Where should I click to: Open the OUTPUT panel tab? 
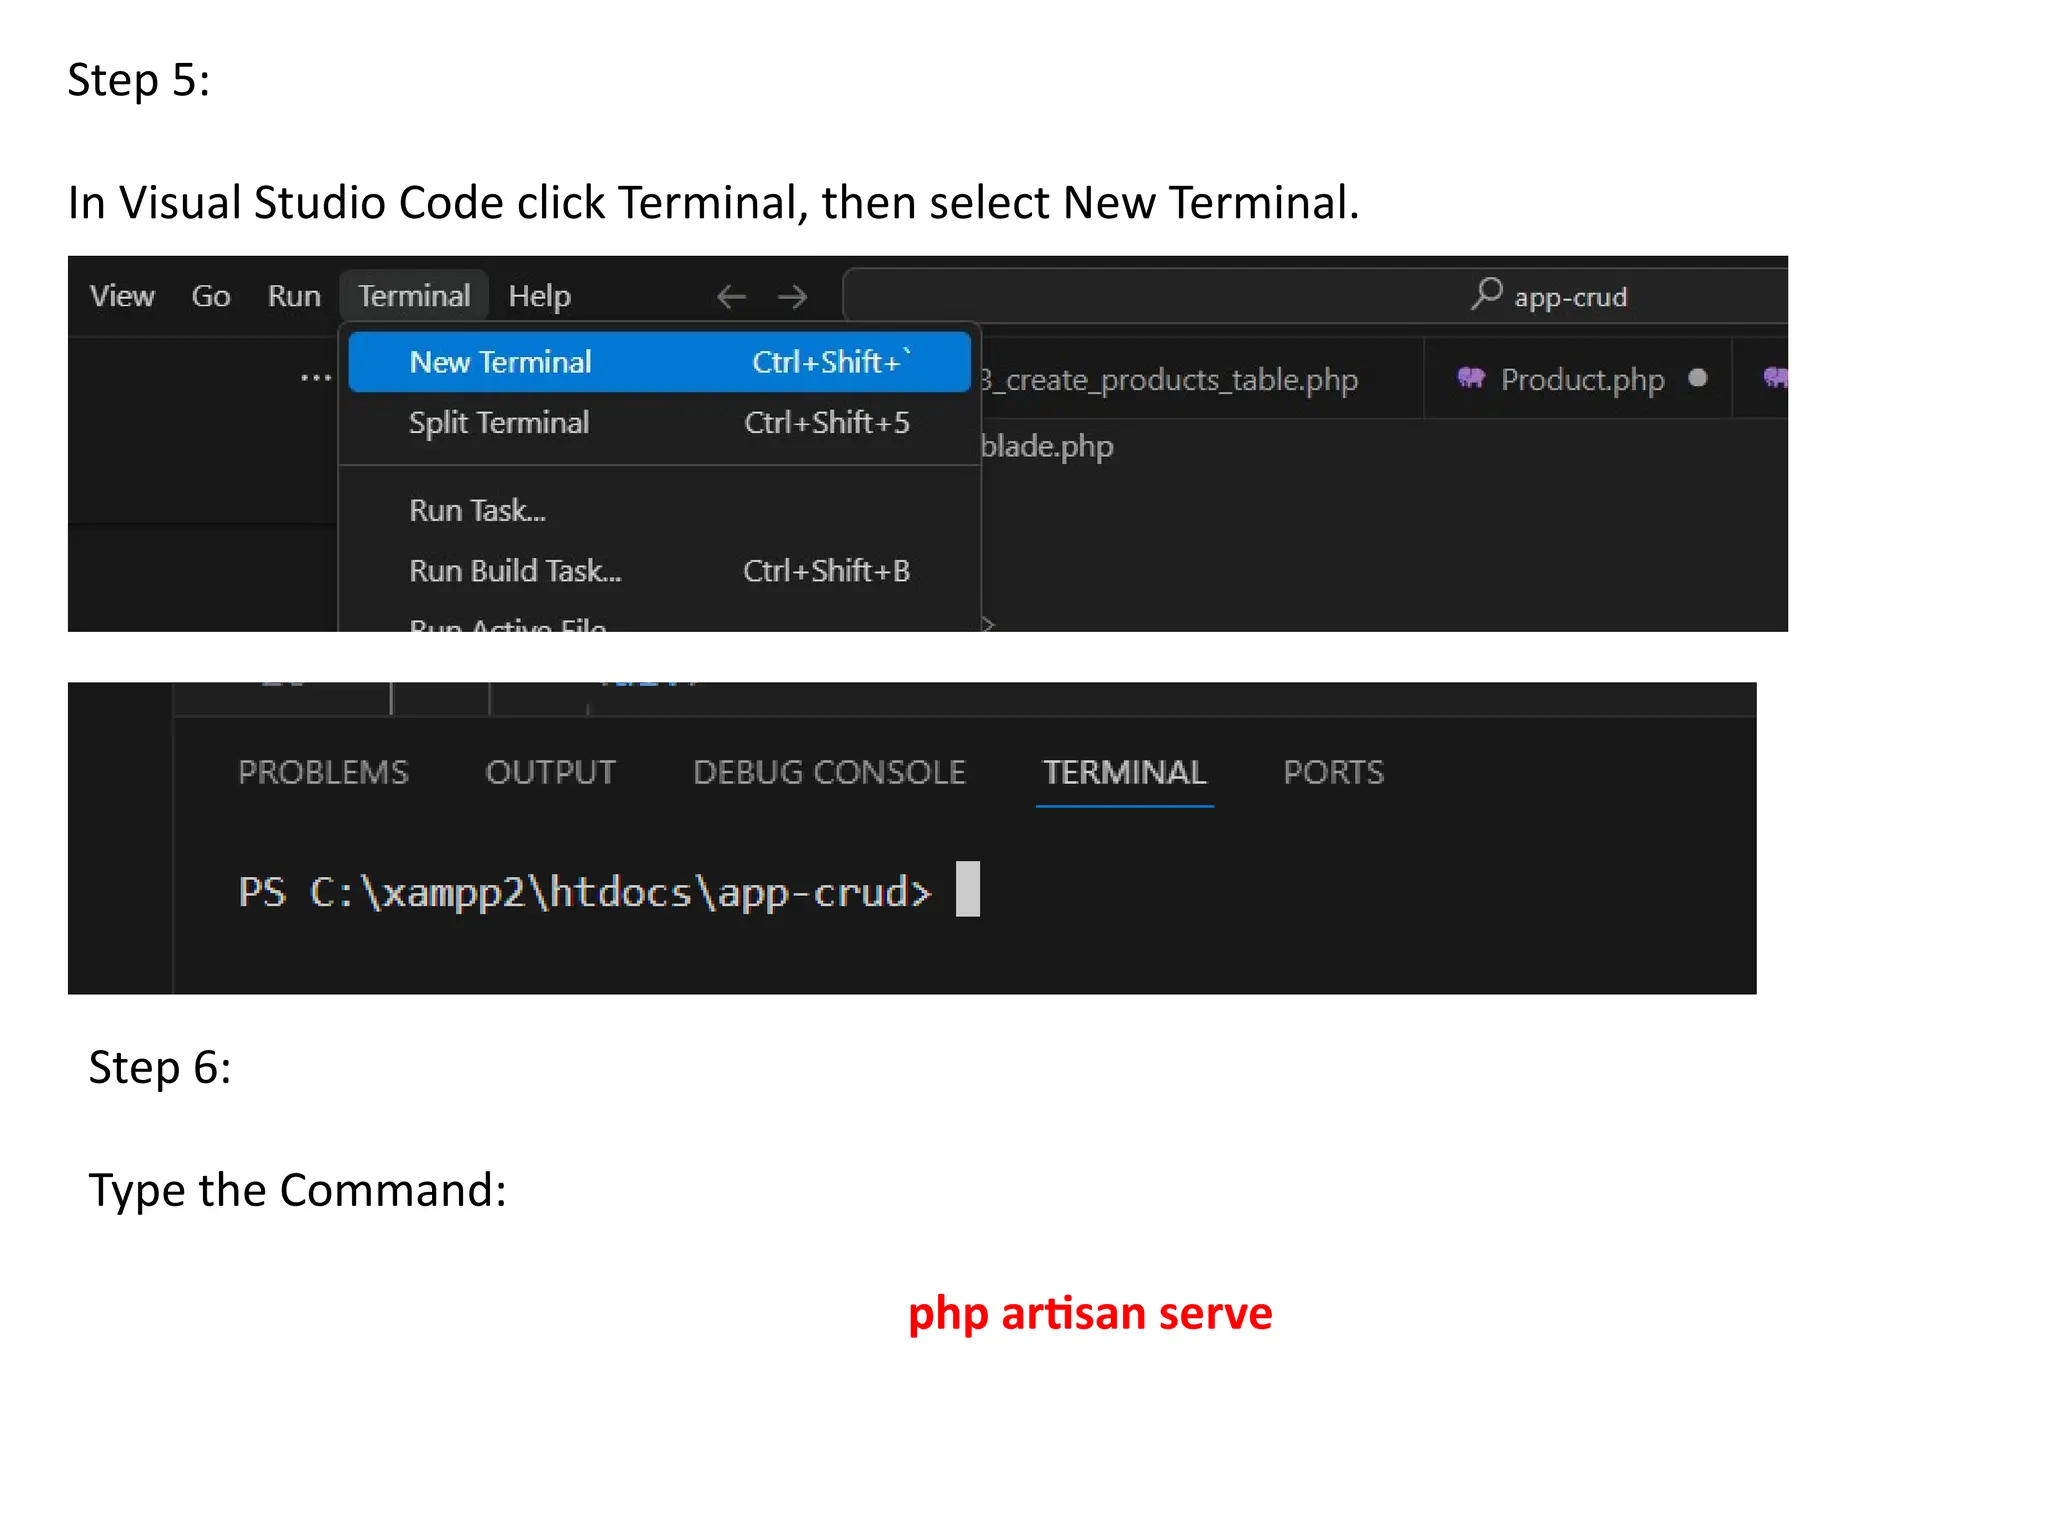click(551, 772)
